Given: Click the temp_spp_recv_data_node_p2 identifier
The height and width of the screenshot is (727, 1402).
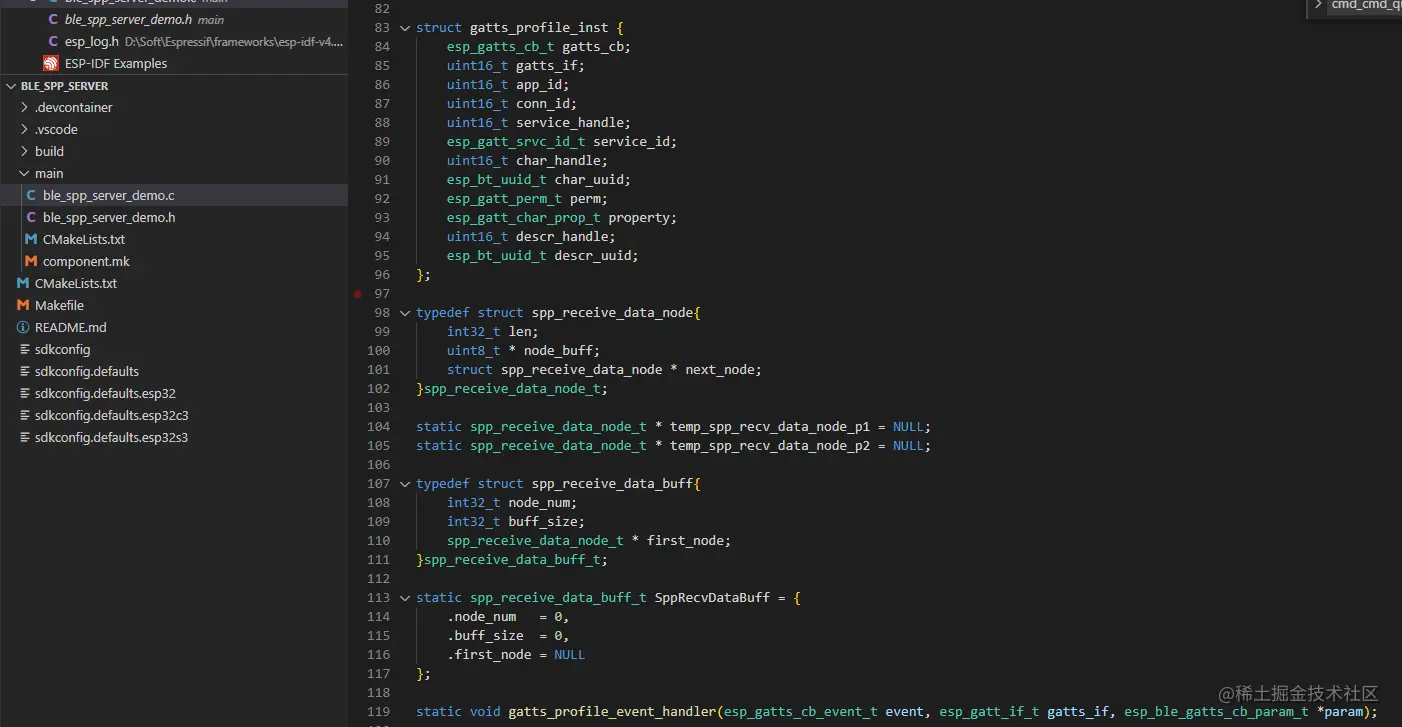Looking at the screenshot, I should click(x=770, y=446).
